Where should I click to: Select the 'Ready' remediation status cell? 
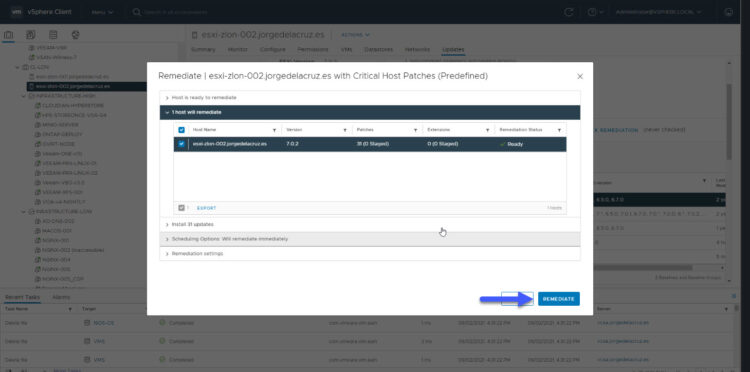[x=511, y=144]
